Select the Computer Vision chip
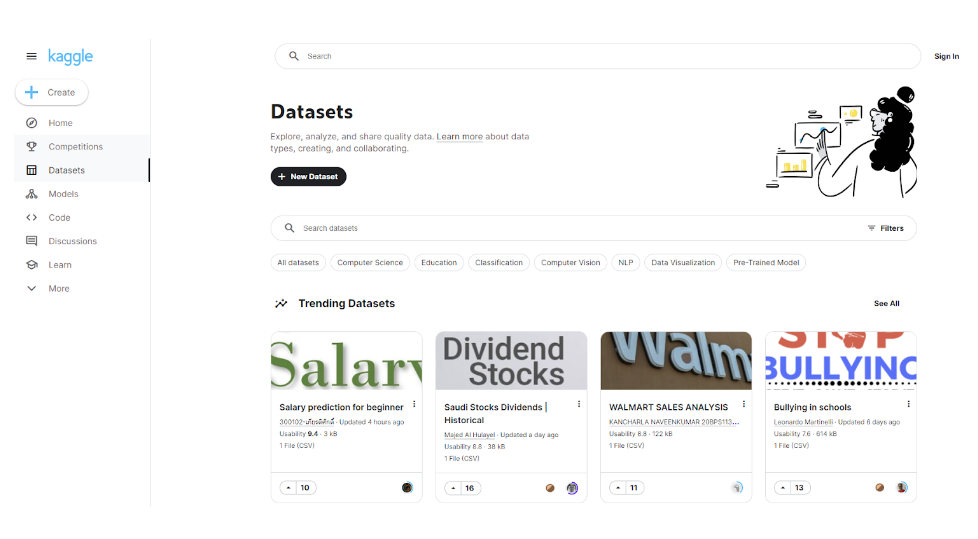The image size is (978, 539). 571,263
